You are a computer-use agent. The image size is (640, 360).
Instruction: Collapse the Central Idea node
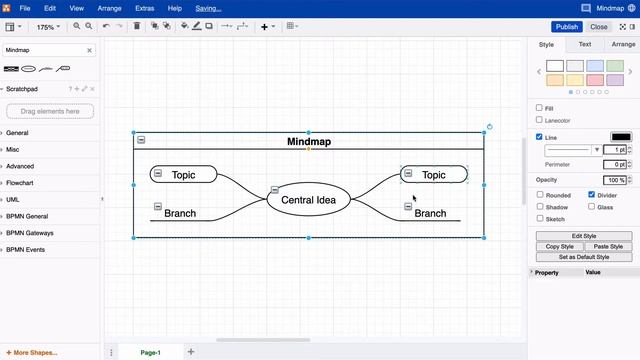click(x=275, y=190)
